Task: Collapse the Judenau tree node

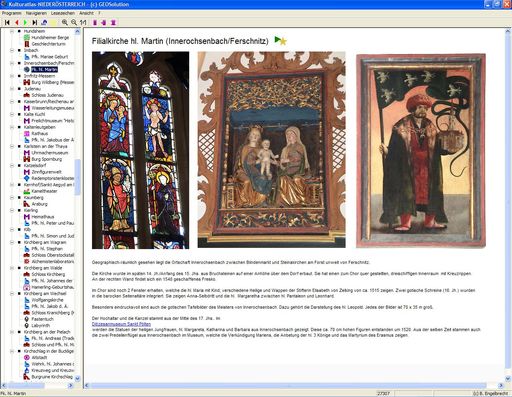Action: tap(12, 89)
